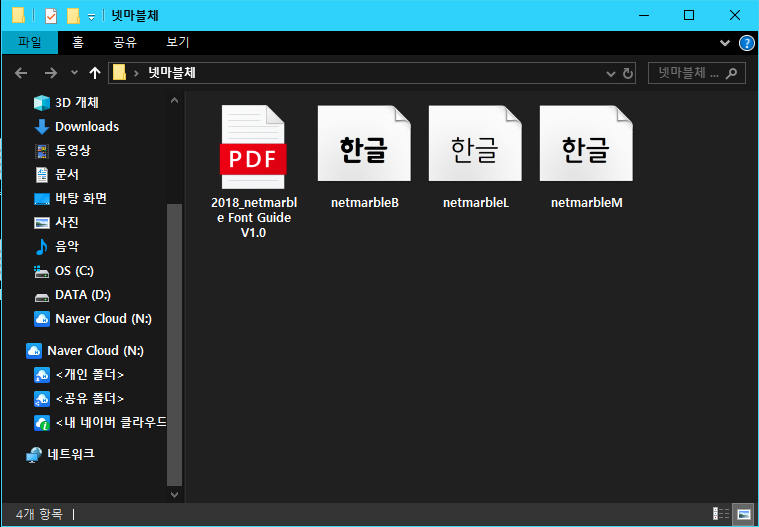Open <내 네이버 클라우드 item
The height and width of the screenshot is (527, 759).
(x=111, y=422)
